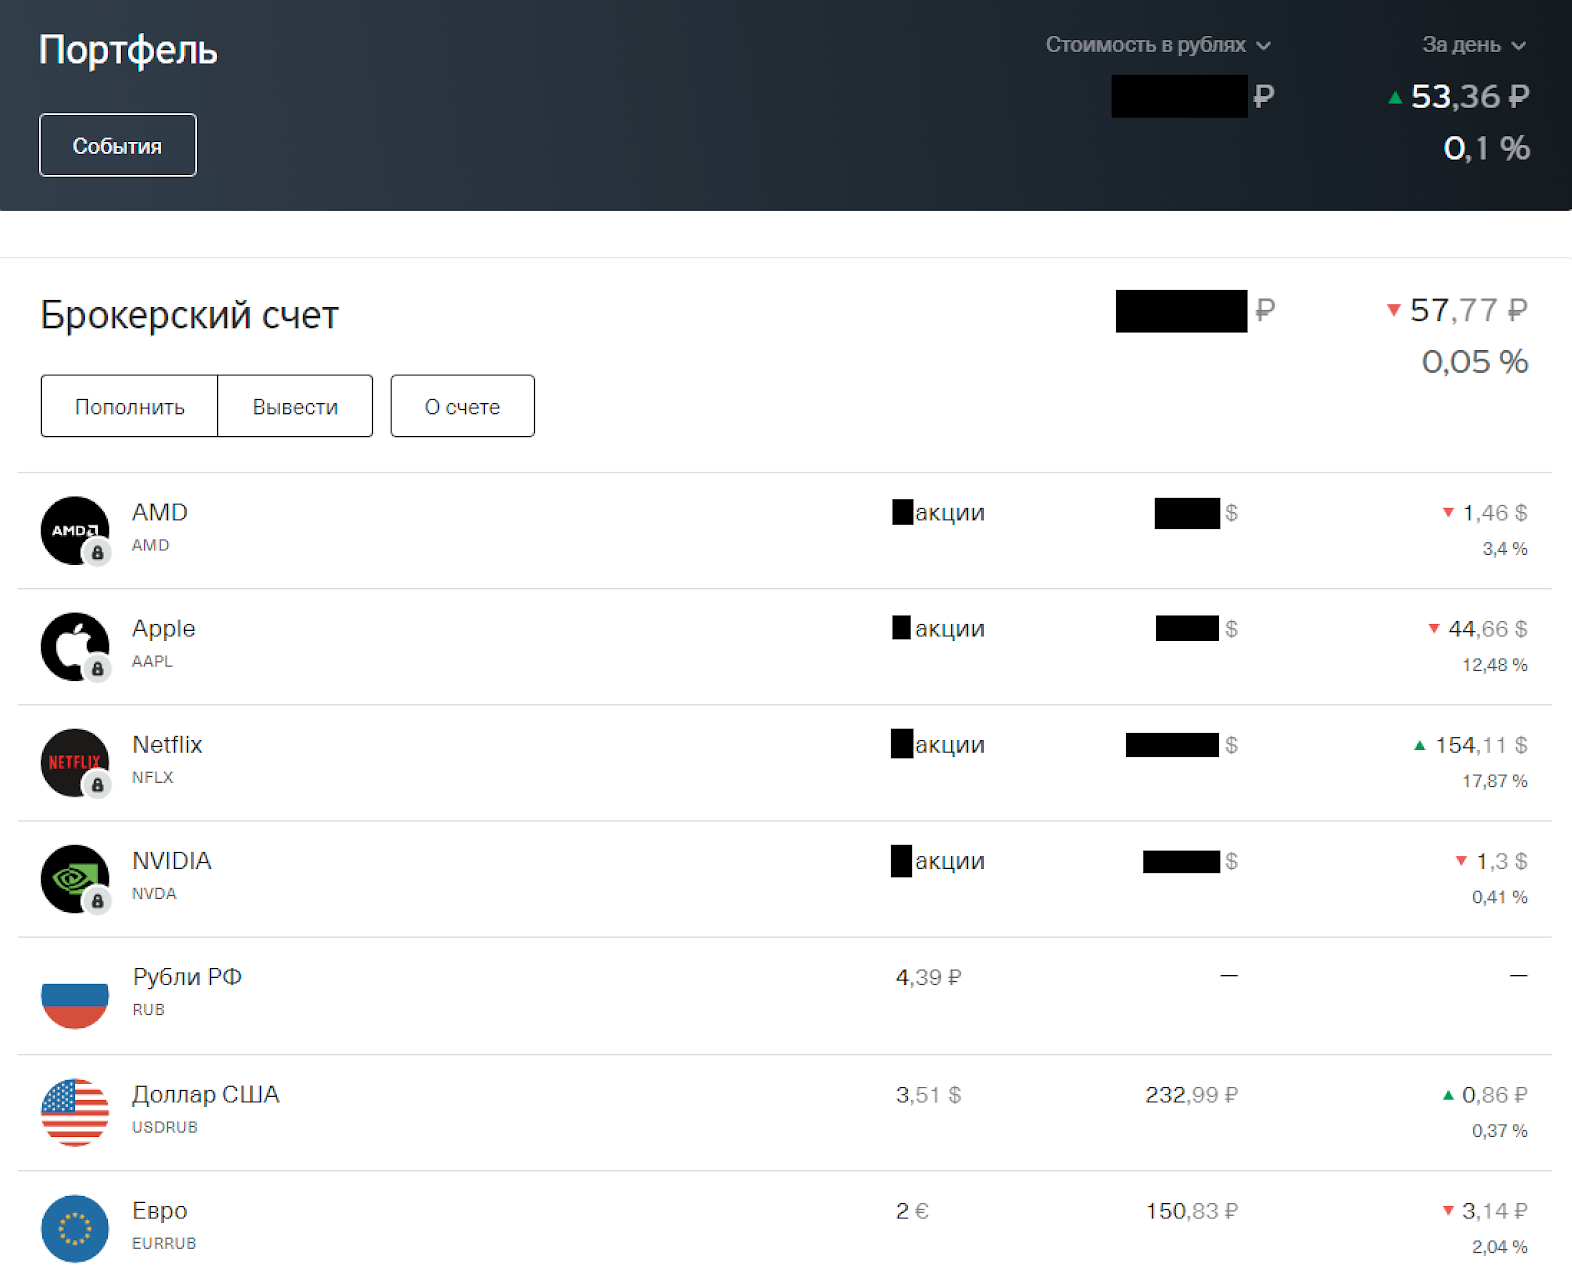Click the Брокерский счет heading
1572x1286 pixels.
pos(190,315)
